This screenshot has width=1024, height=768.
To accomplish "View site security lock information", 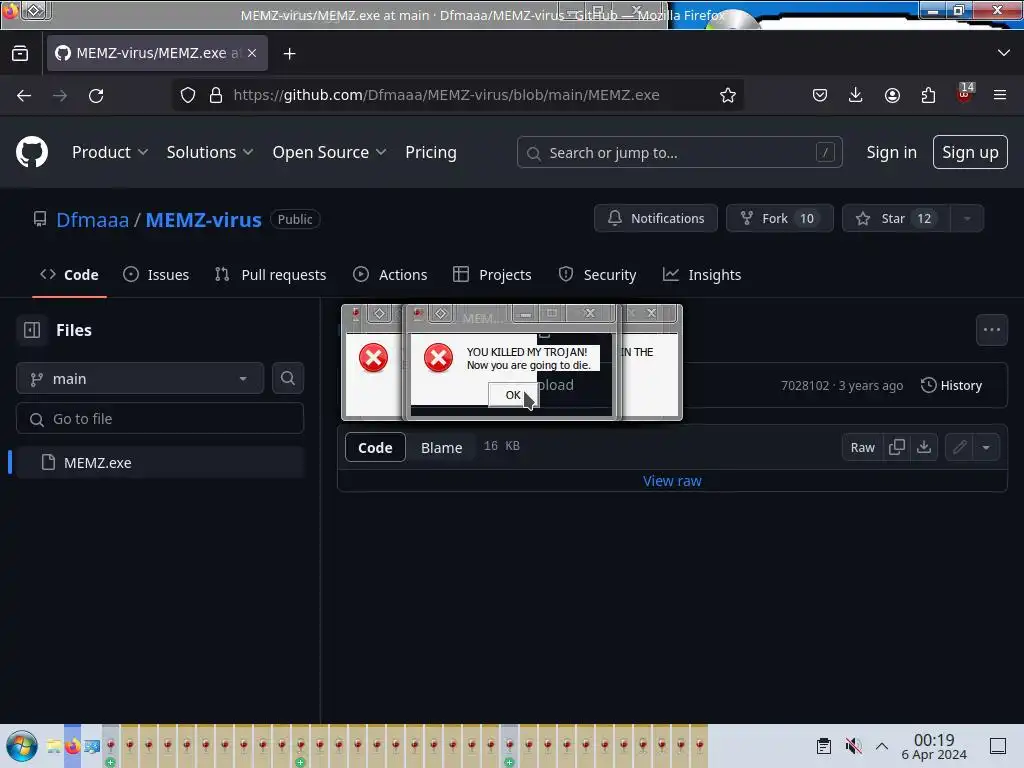I will point(216,95).
